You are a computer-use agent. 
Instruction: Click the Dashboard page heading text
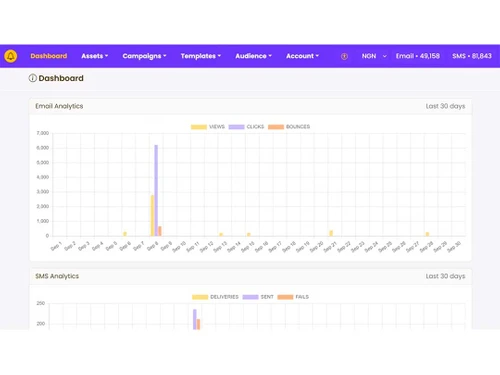pos(61,78)
